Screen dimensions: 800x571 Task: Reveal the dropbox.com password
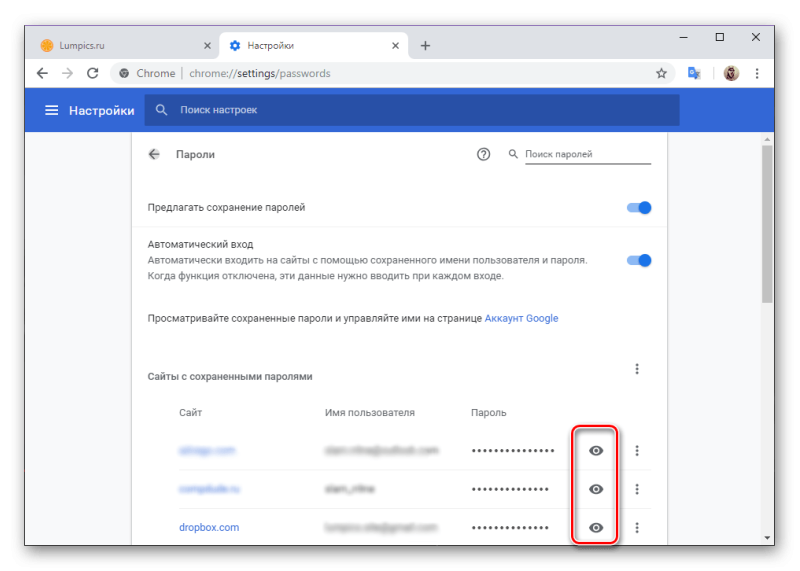point(596,528)
